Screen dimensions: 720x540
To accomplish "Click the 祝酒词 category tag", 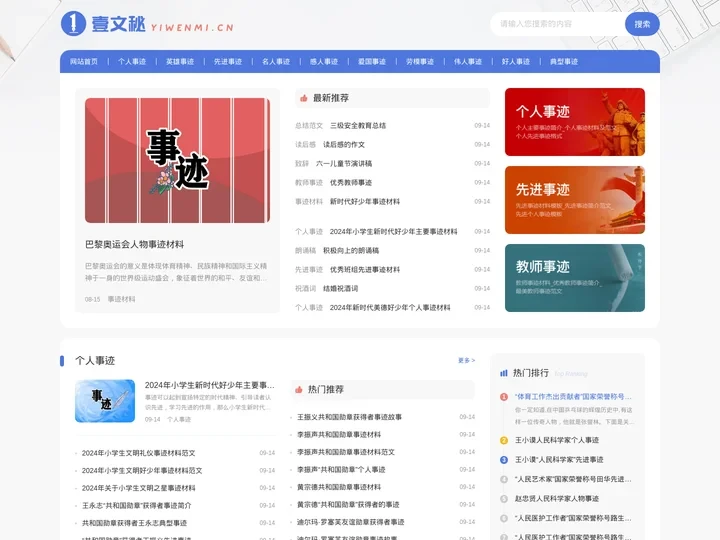I will coord(305,288).
